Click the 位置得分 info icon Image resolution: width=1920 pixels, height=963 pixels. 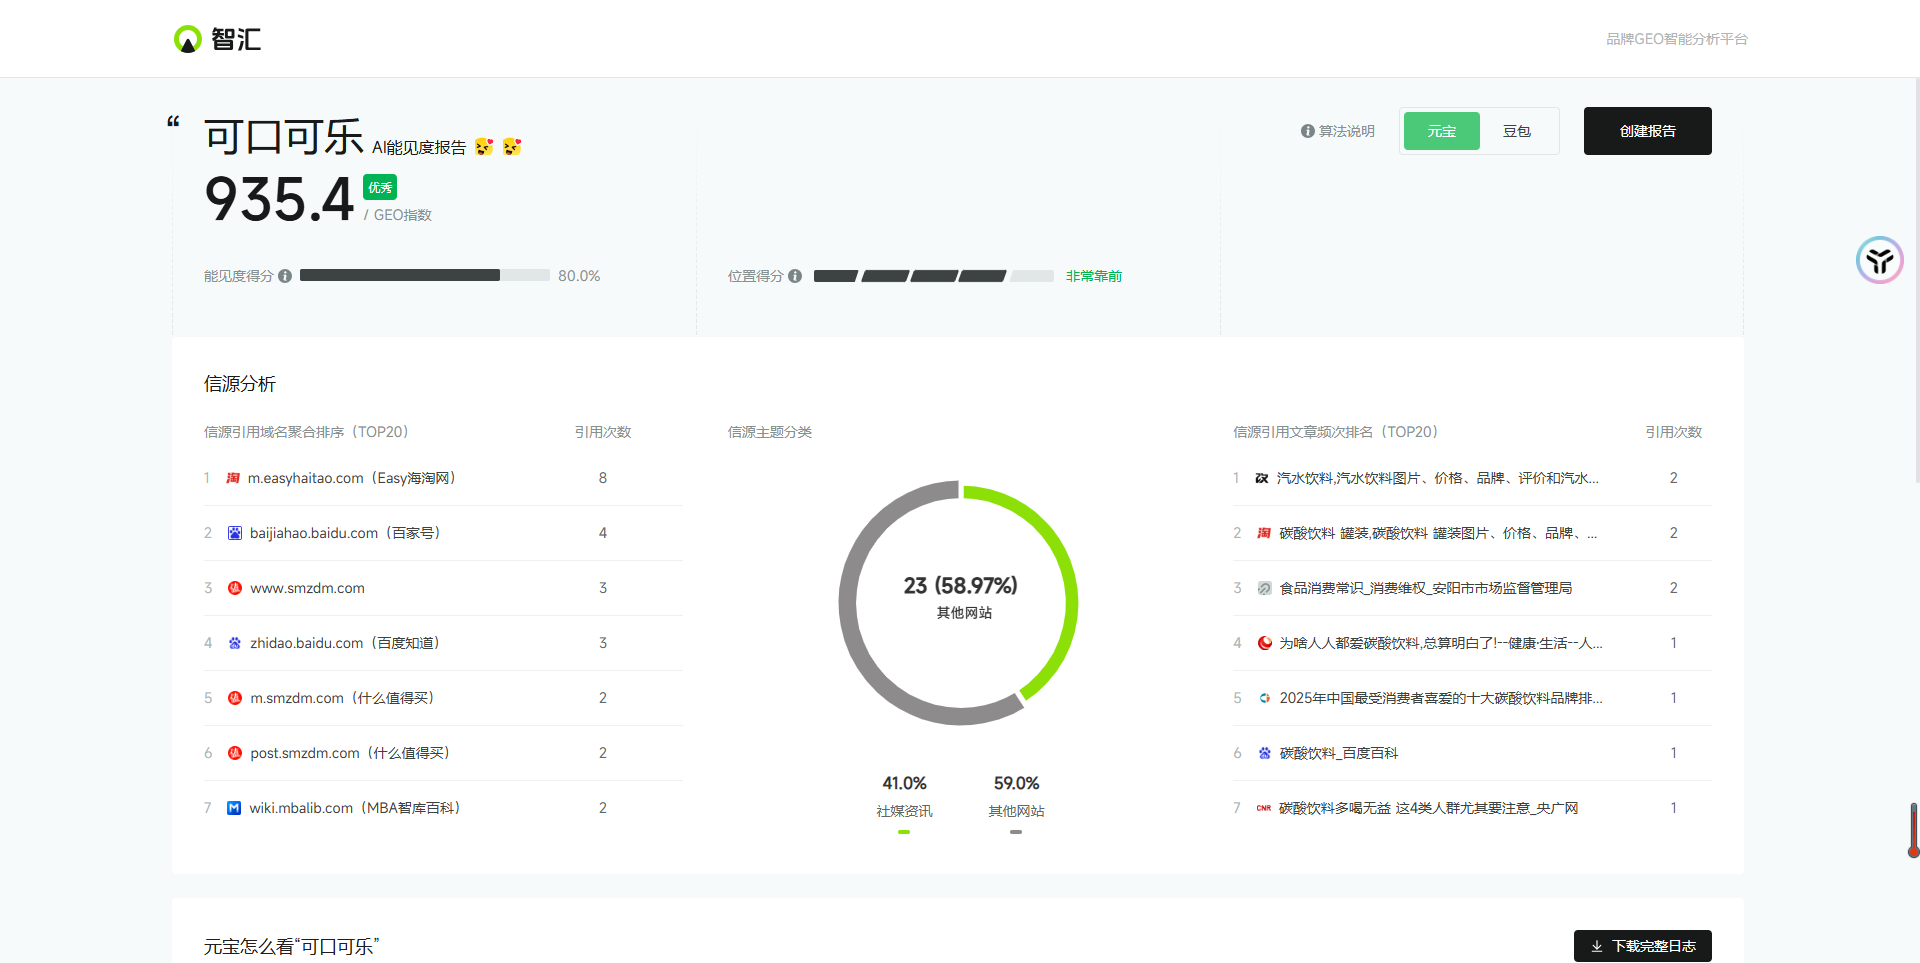[795, 276]
